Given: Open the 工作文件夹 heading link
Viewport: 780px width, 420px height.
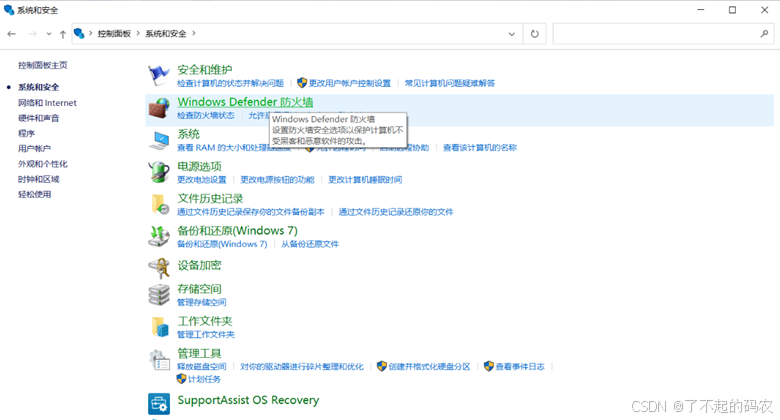Looking at the screenshot, I should point(205,321).
